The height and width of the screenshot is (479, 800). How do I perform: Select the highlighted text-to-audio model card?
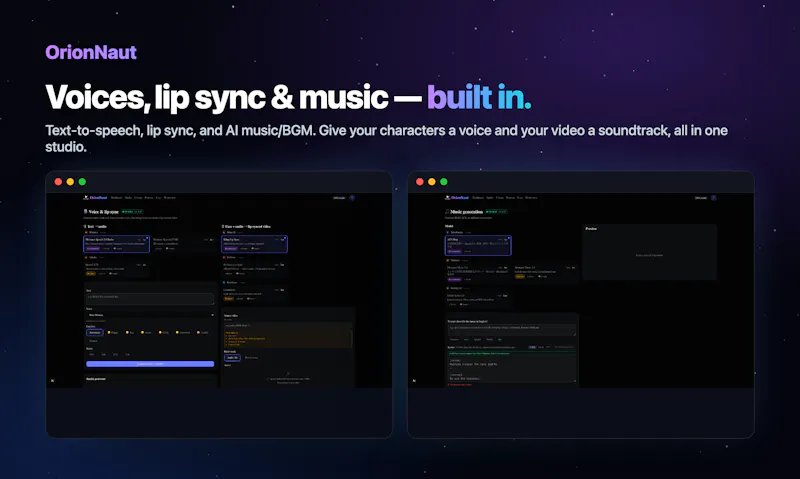point(117,244)
